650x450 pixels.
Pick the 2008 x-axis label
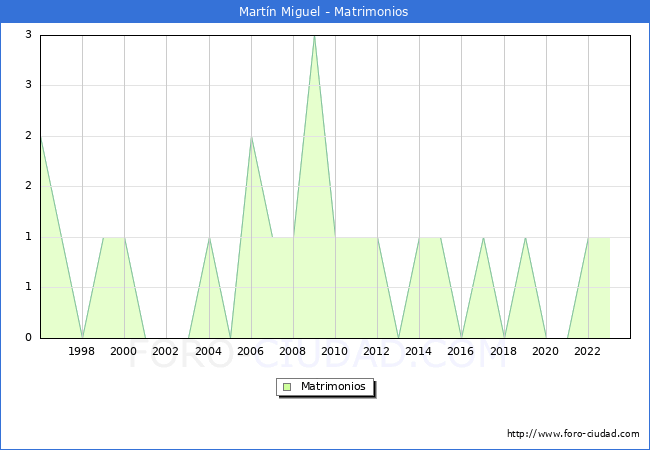click(293, 351)
